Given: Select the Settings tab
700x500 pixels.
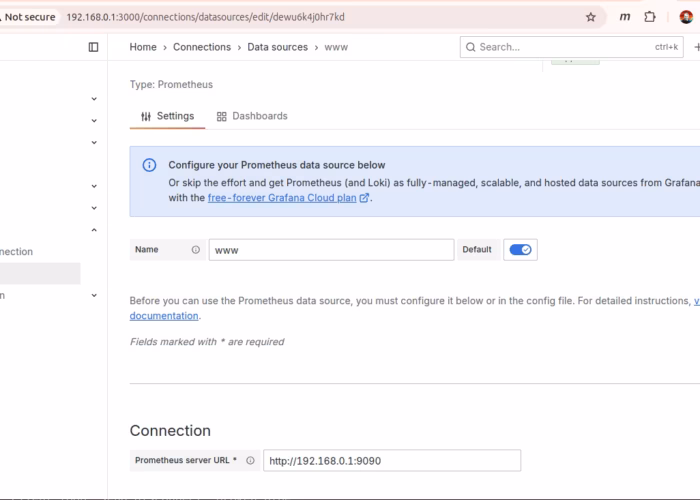Looking at the screenshot, I should pos(167,116).
